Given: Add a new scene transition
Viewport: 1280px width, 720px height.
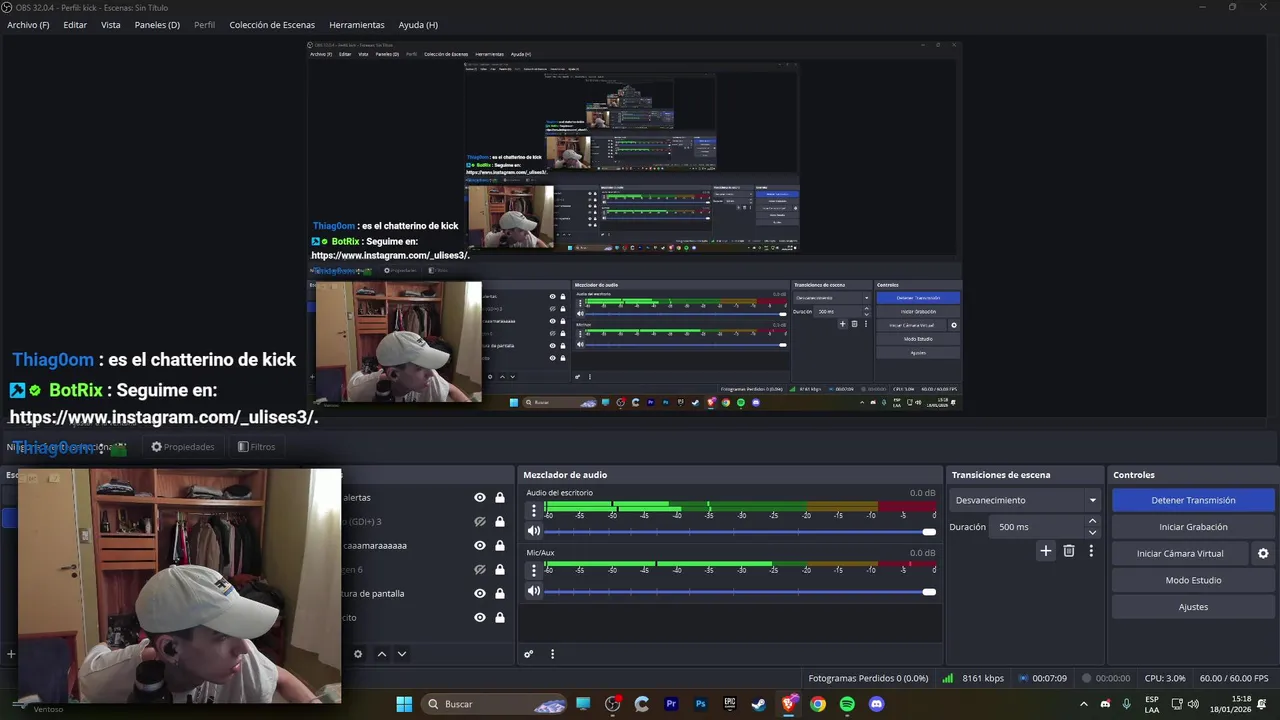Looking at the screenshot, I should coord(1046,551).
